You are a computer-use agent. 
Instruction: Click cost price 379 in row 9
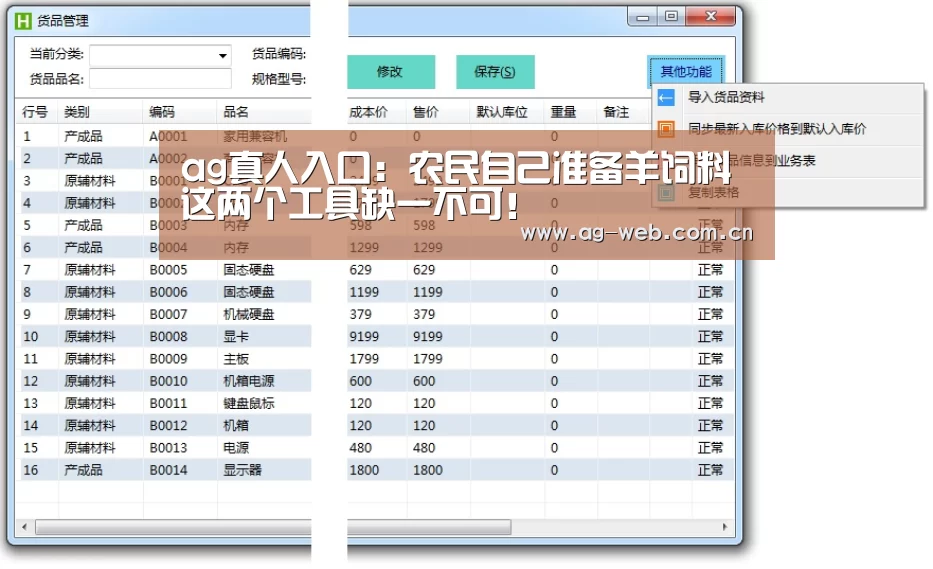[361, 314]
